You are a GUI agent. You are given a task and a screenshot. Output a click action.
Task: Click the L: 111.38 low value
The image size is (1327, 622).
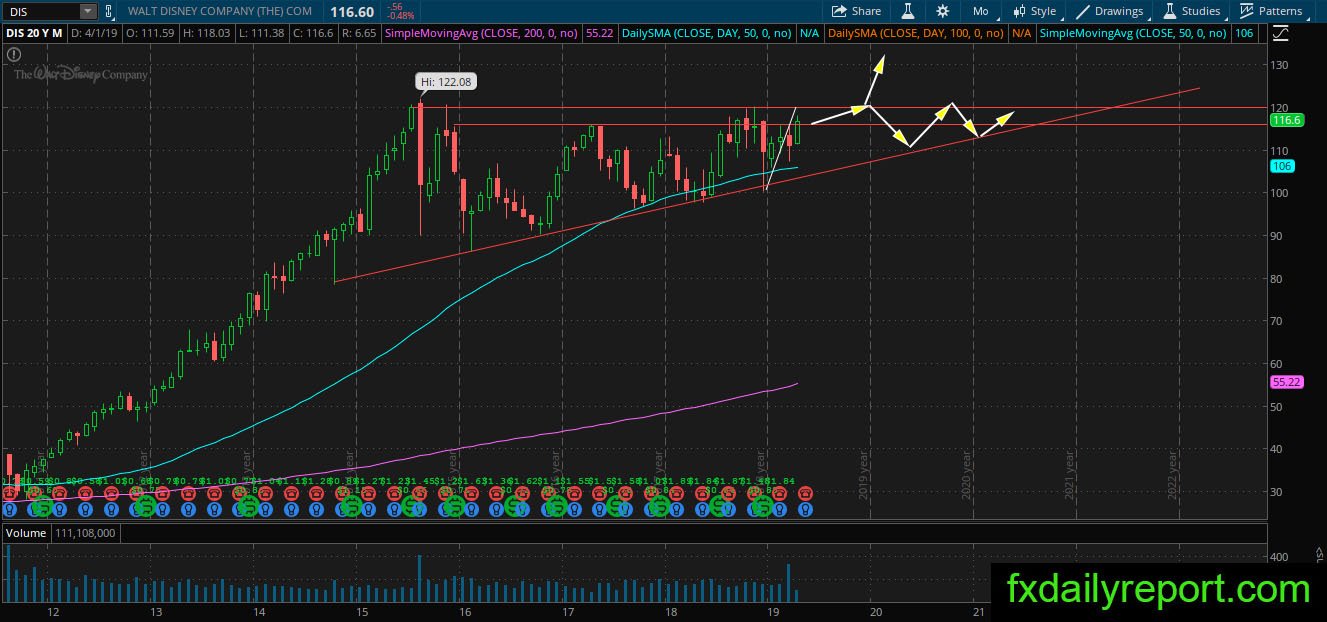tap(260, 33)
